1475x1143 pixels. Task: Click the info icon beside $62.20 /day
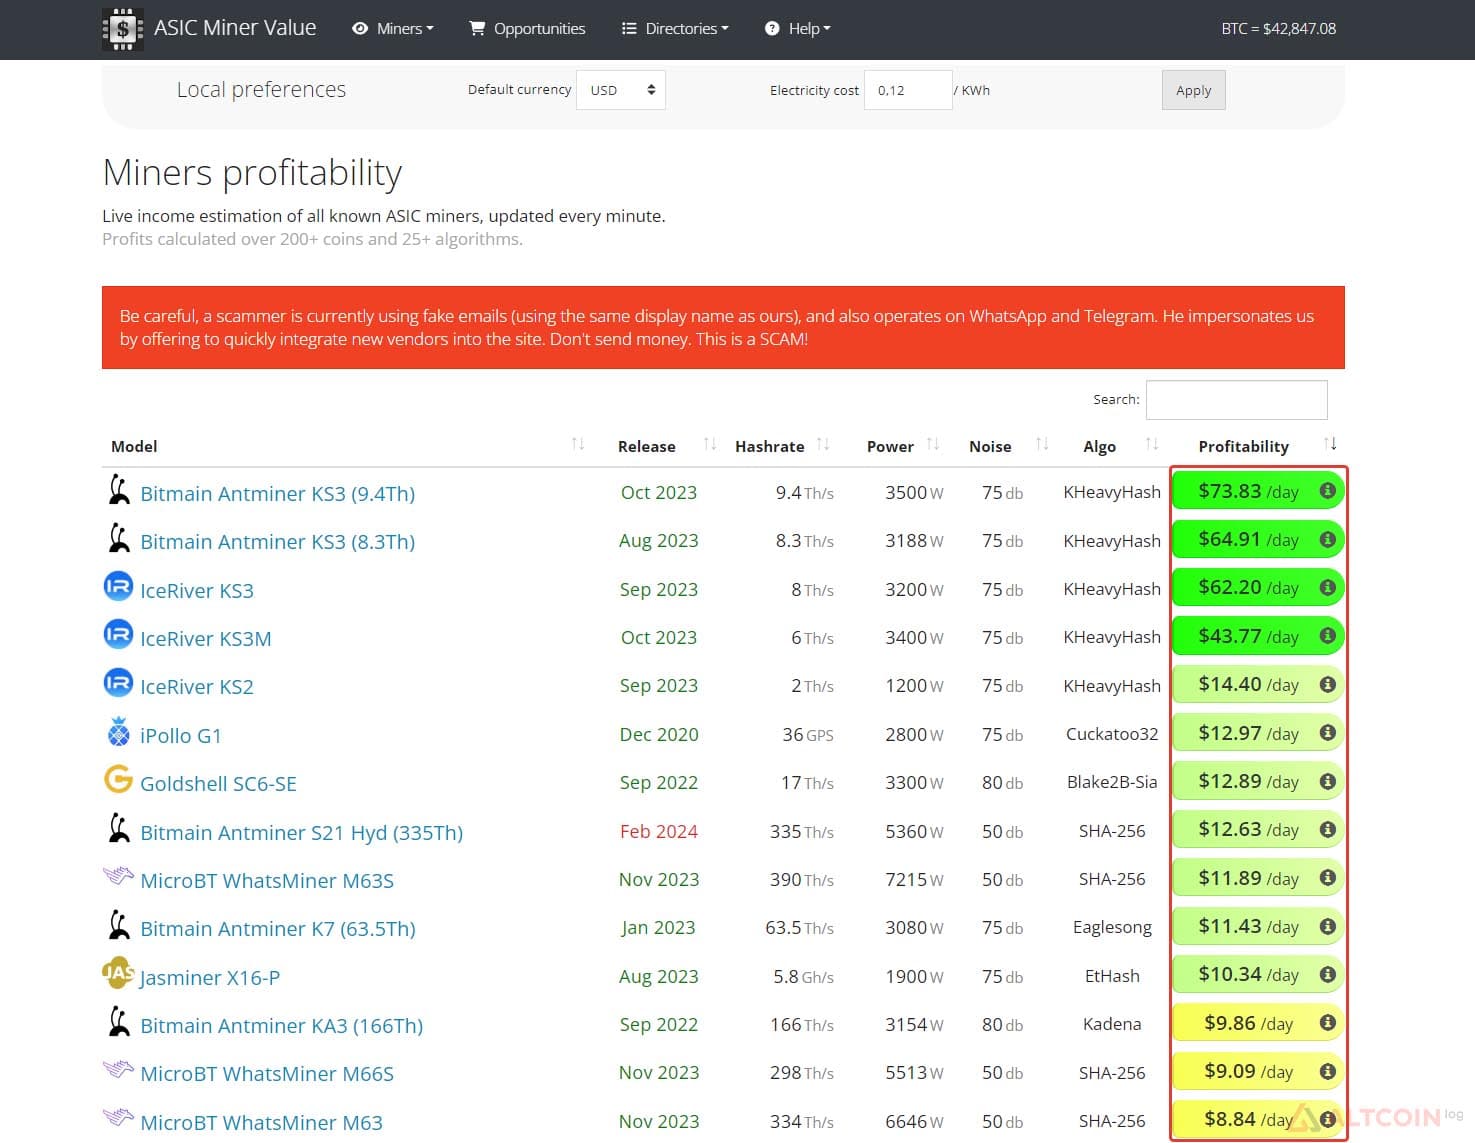(1328, 587)
